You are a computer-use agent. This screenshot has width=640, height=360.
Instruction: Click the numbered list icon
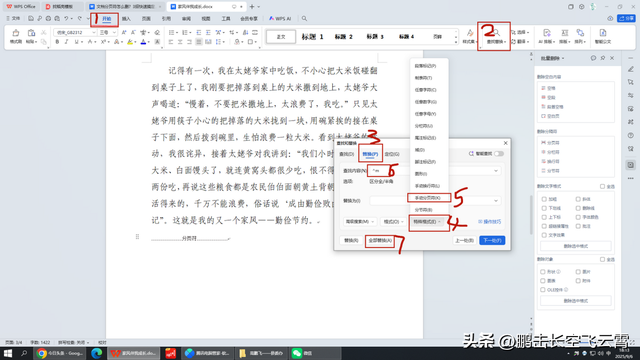185,32
